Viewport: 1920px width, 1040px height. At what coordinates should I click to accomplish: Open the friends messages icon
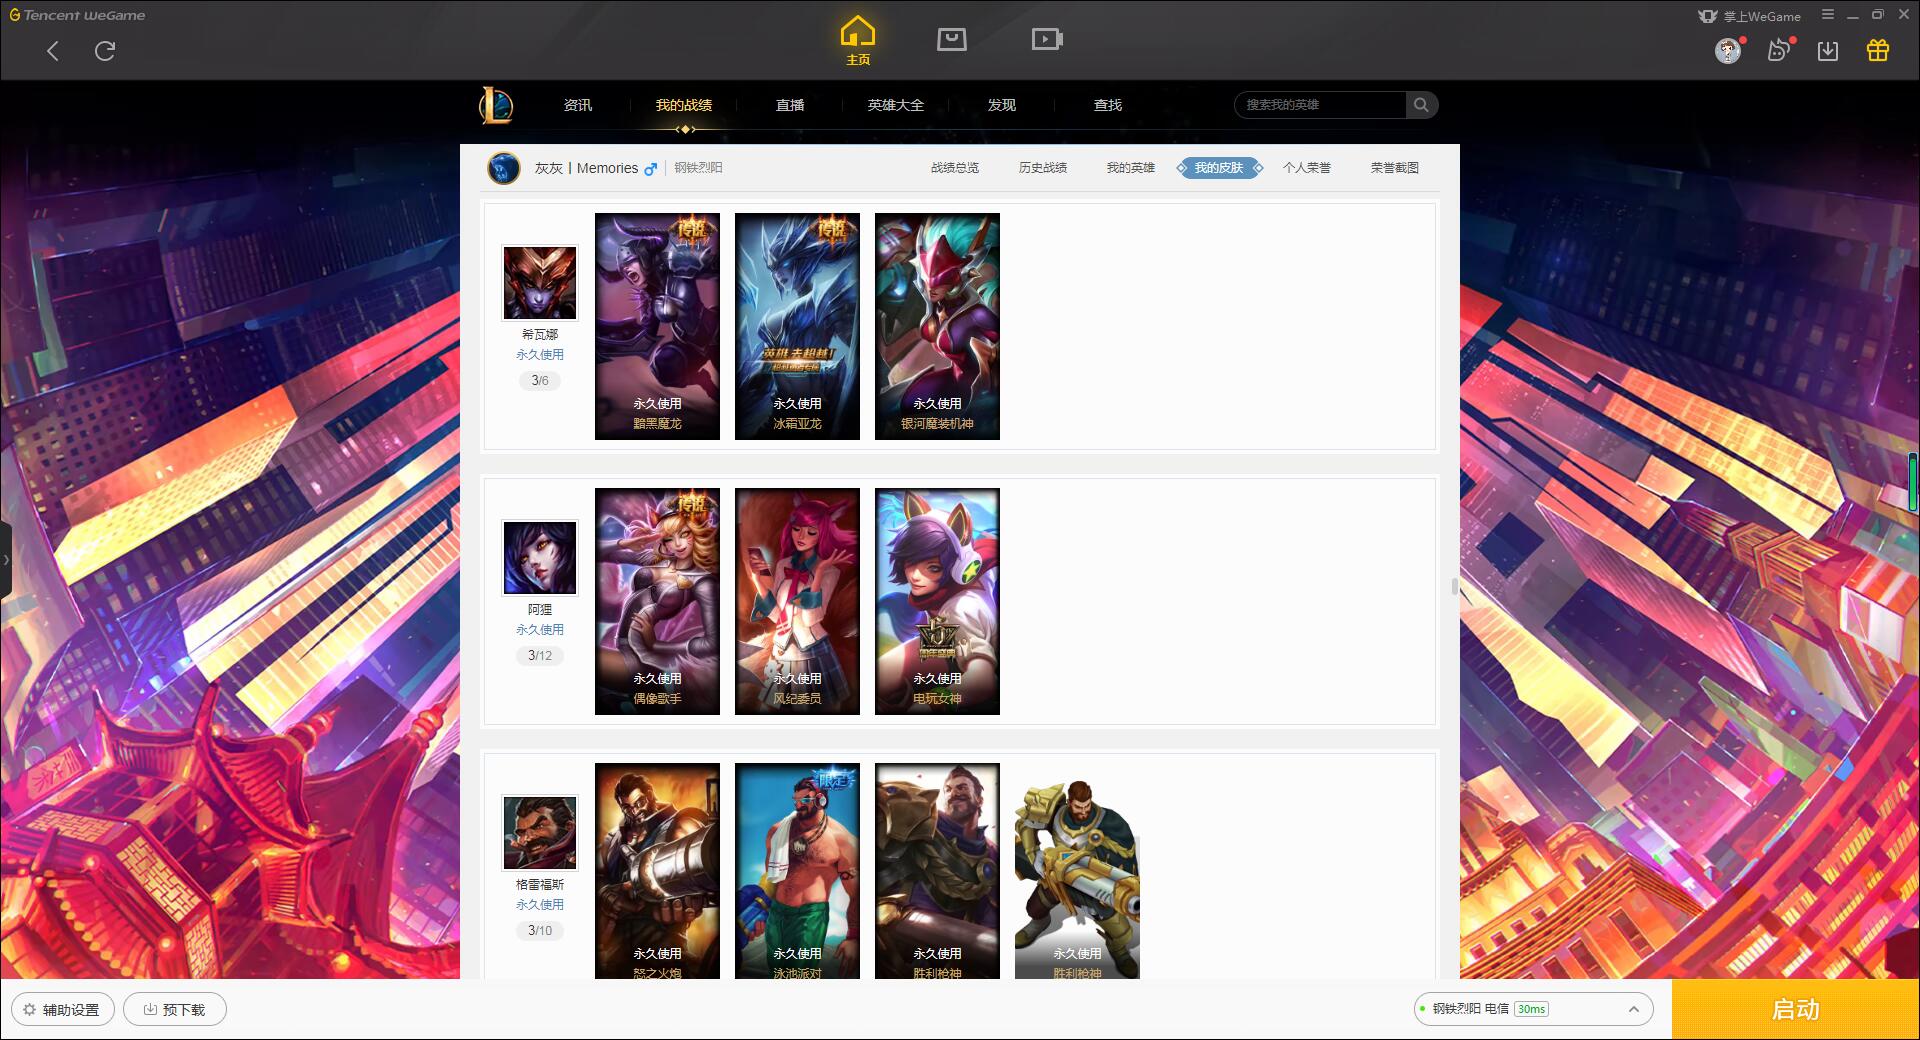click(1778, 50)
